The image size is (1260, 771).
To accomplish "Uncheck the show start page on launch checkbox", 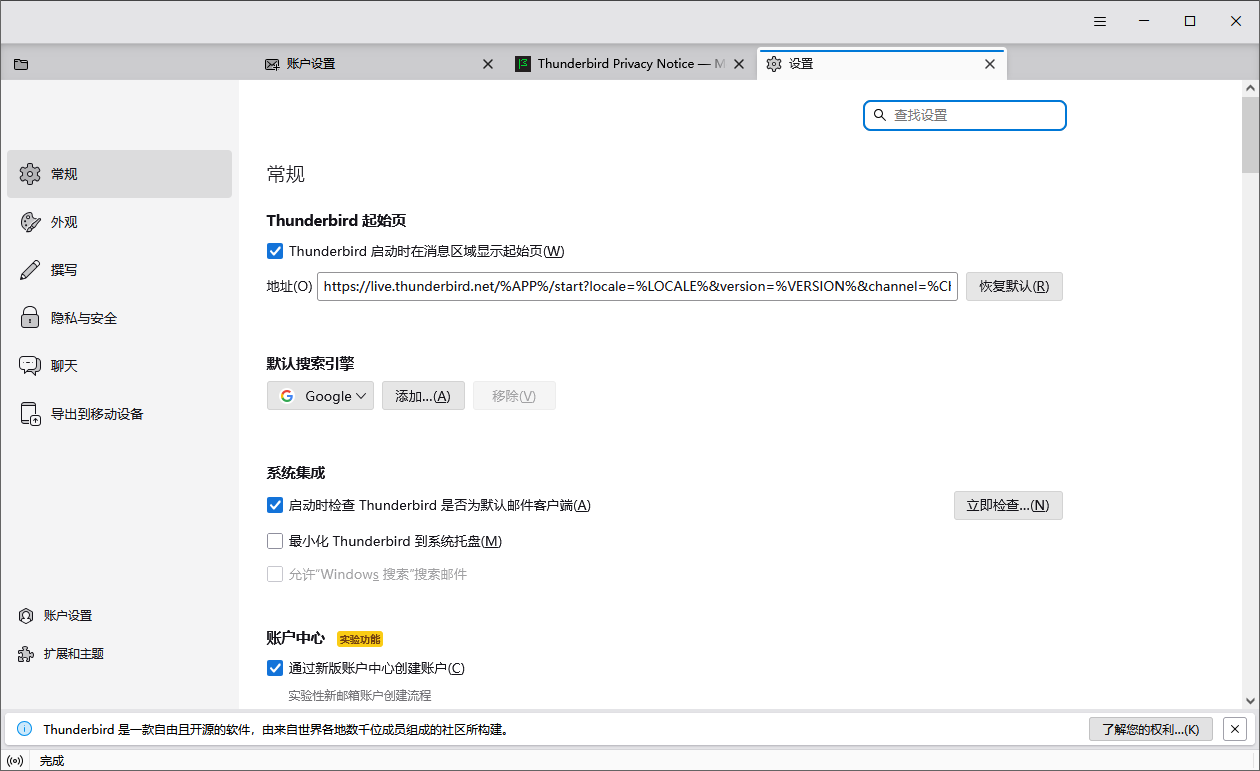I will pyautogui.click(x=275, y=251).
